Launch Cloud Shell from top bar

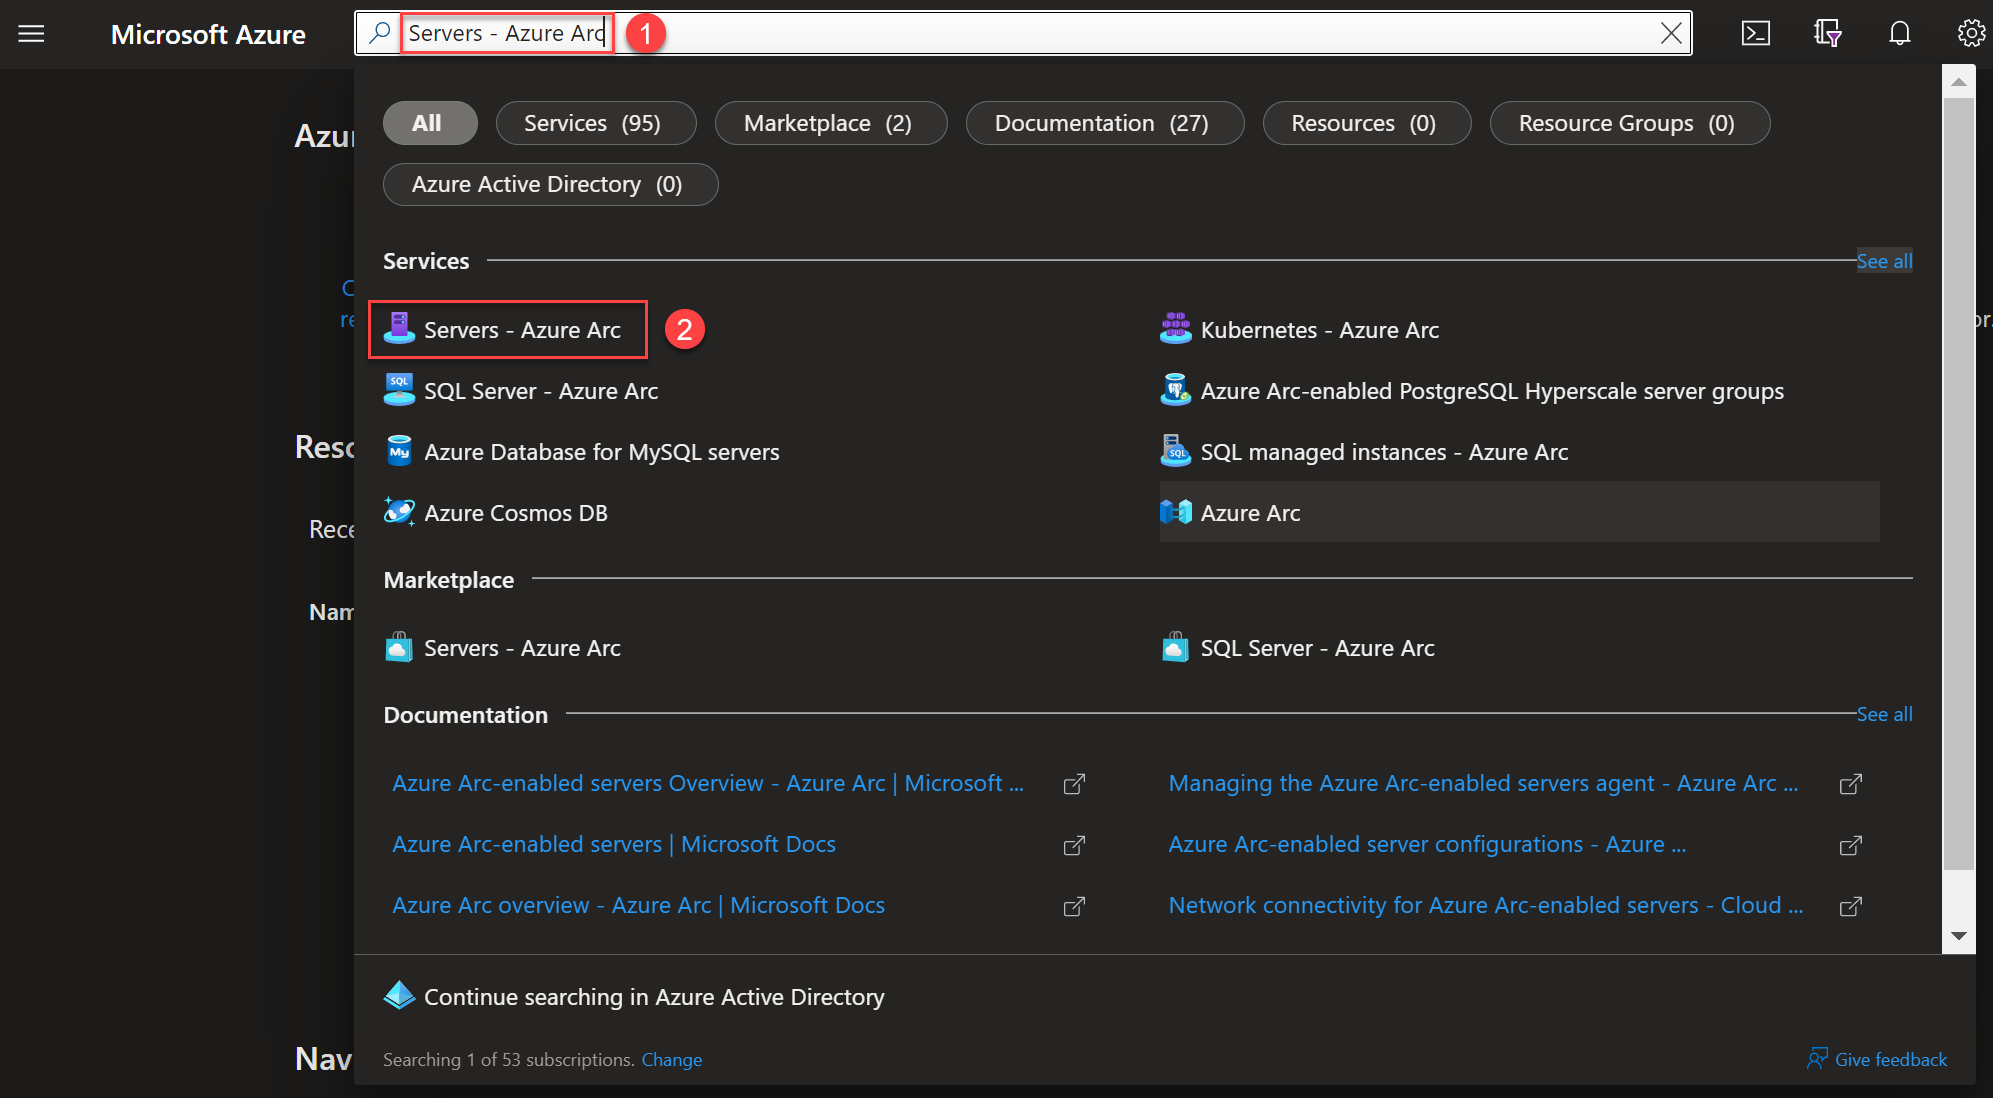click(x=1756, y=34)
